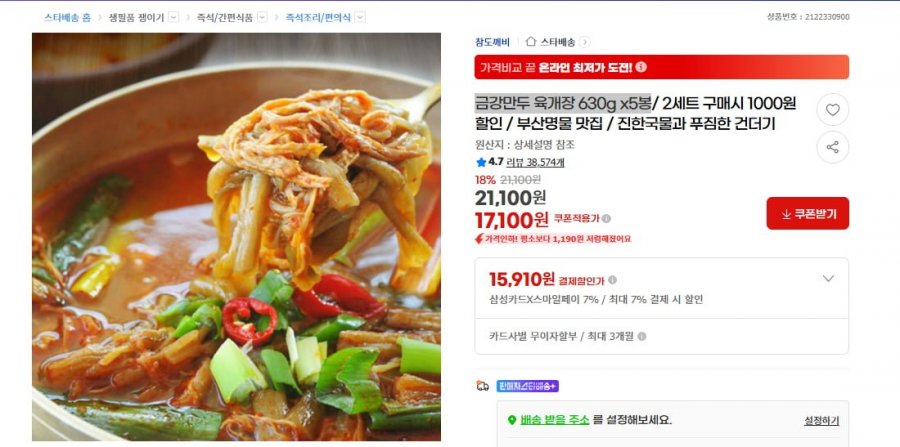
Task: Expand the 결제할인가 details chevron
Action: (x=828, y=279)
